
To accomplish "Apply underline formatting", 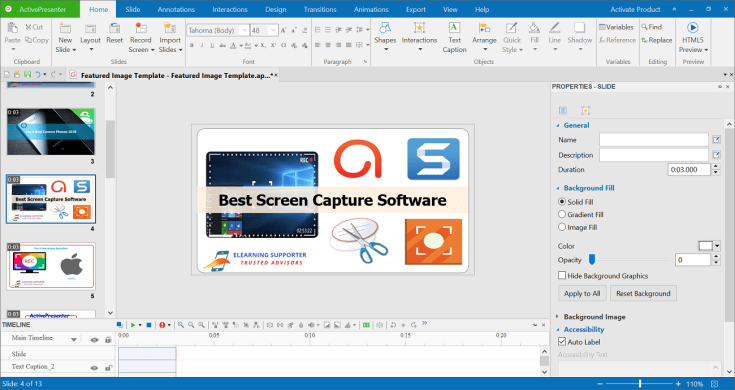I will (212, 45).
